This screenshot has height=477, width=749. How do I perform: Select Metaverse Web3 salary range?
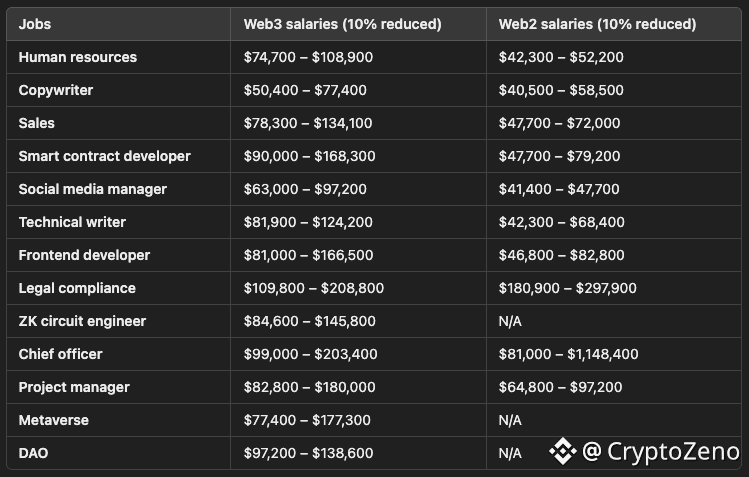pyautogui.click(x=307, y=420)
